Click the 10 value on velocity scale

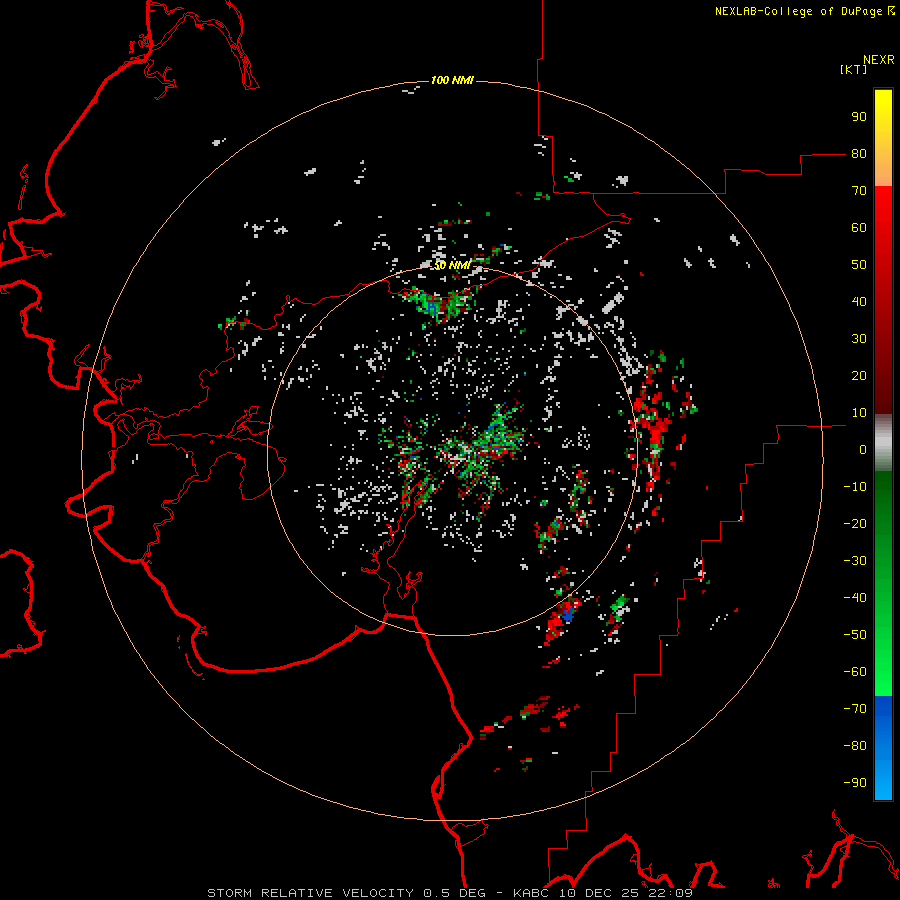pyautogui.click(x=859, y=413)
